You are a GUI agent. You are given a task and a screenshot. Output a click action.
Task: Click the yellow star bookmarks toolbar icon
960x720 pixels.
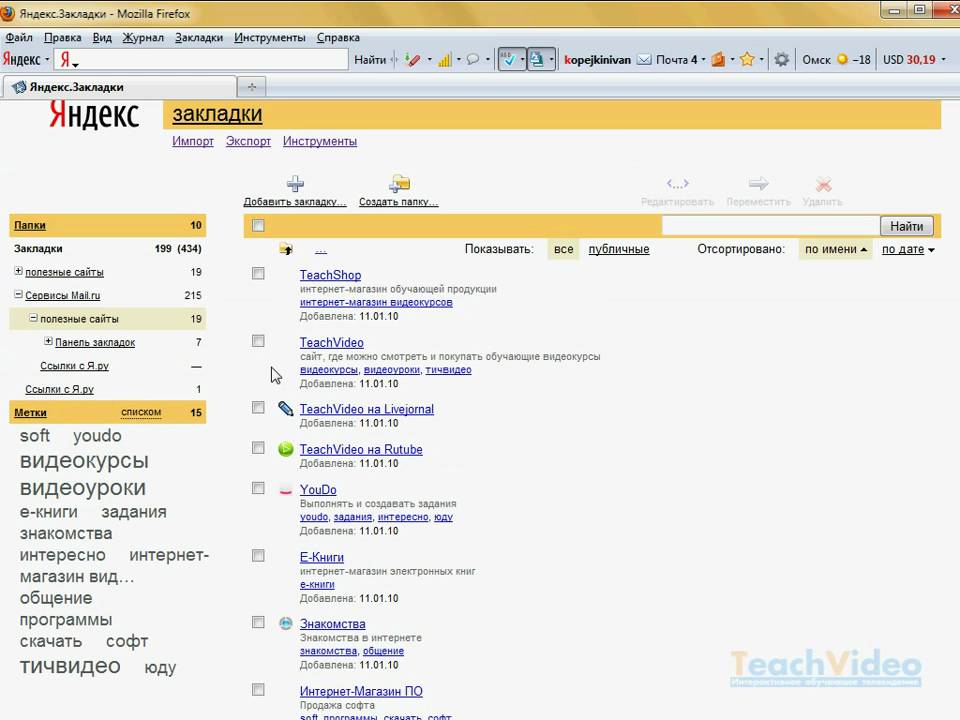click(x=747, y=59)
